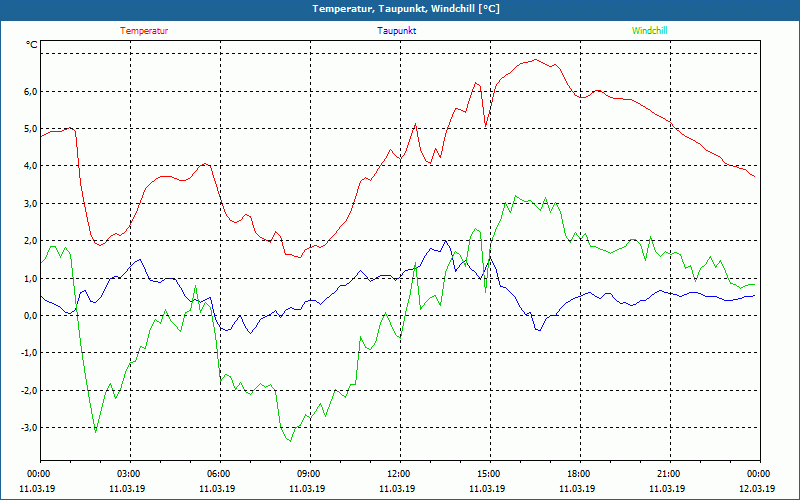Click the red Temperatur legend label
The image size is (800, 500).
tap(144, 31)
